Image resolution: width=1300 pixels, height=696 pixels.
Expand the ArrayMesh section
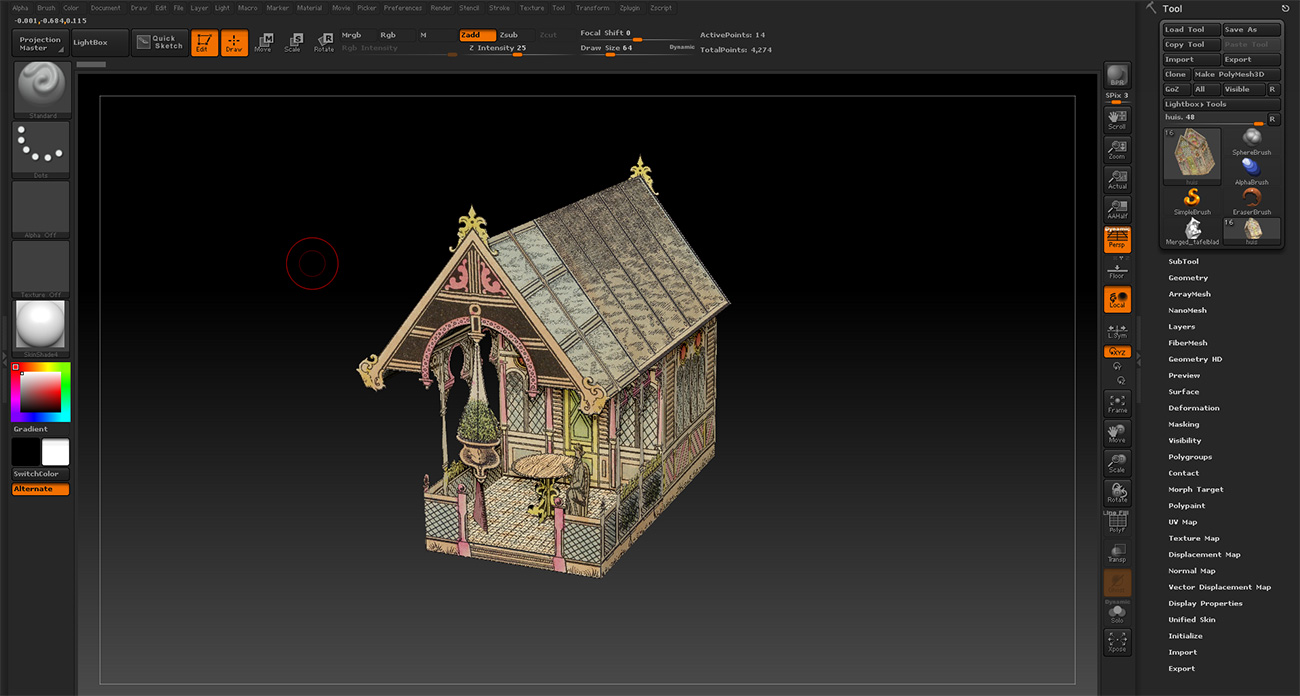[1189, 294]
